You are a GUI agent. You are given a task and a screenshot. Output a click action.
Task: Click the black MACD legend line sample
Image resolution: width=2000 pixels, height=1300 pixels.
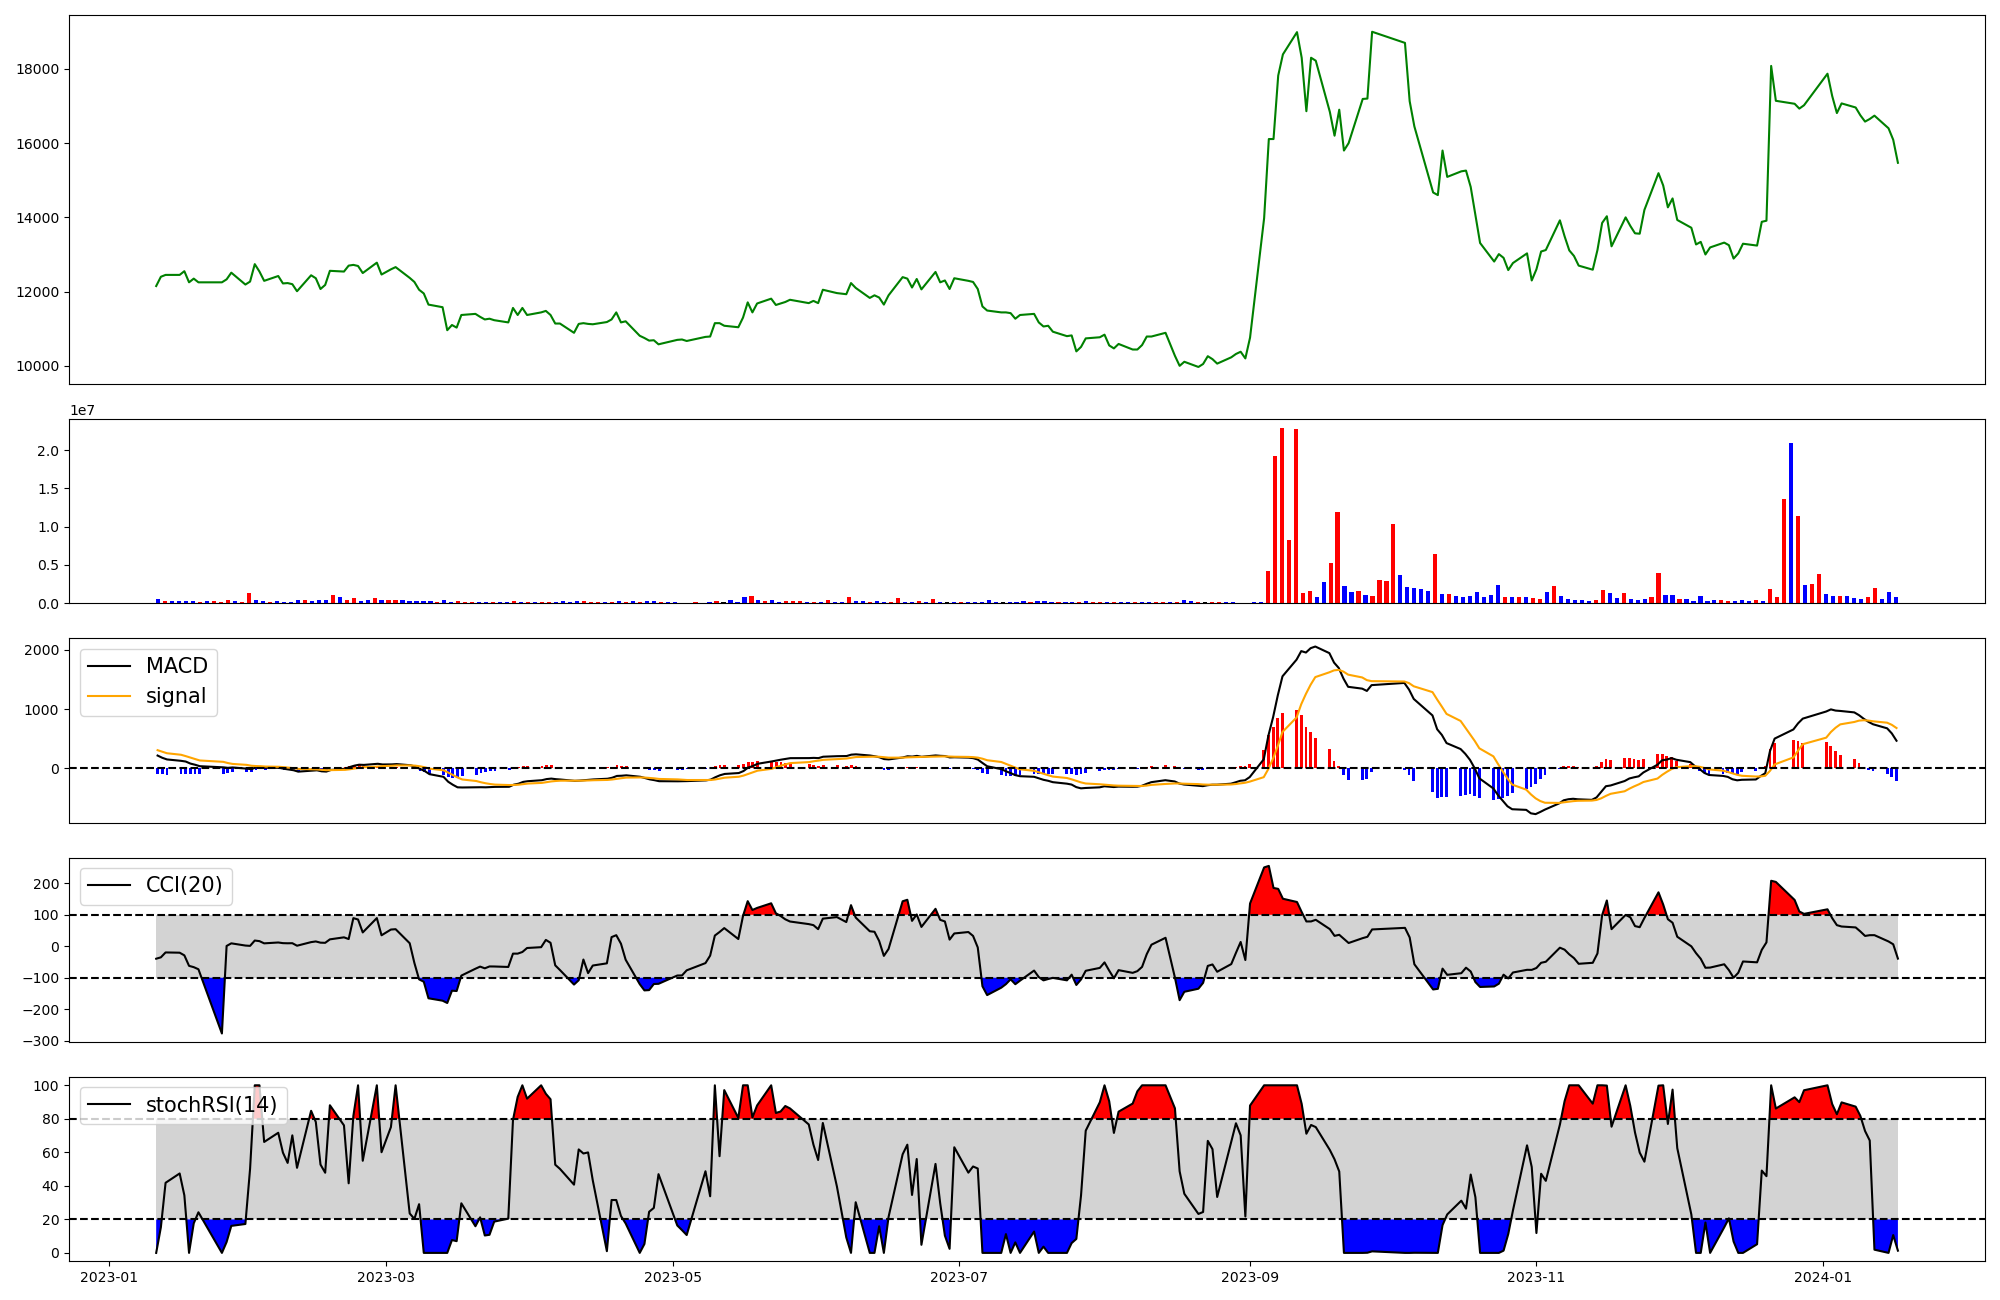[109, 666]
